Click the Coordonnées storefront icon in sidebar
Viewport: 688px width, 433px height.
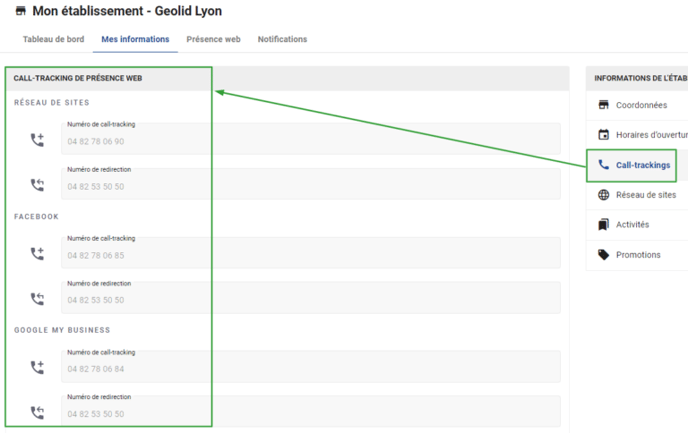tap(603, 105)
